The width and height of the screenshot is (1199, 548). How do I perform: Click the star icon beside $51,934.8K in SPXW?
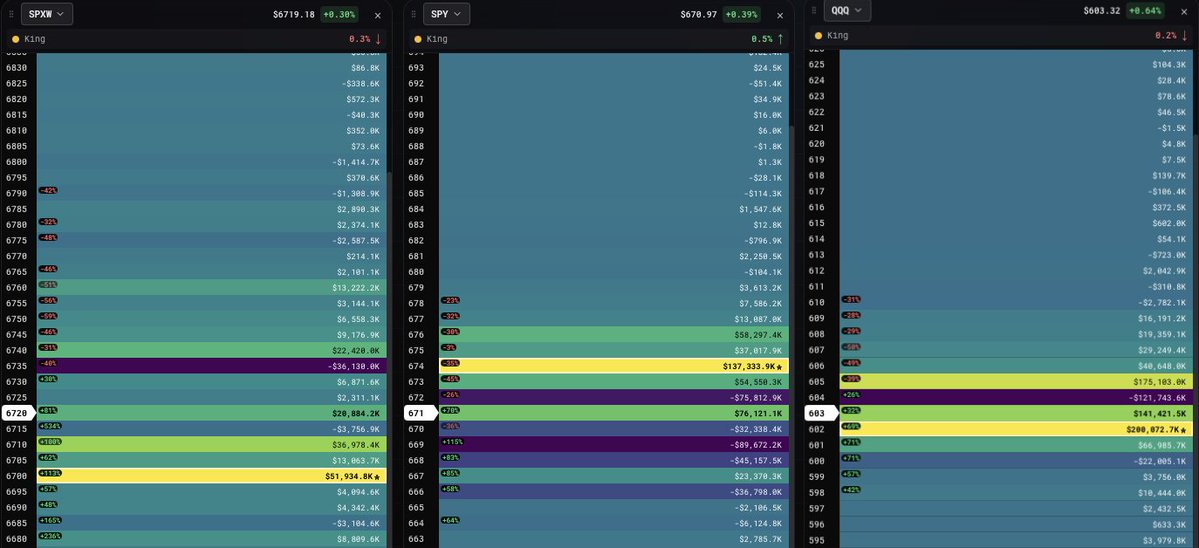[x=377, y=476]
